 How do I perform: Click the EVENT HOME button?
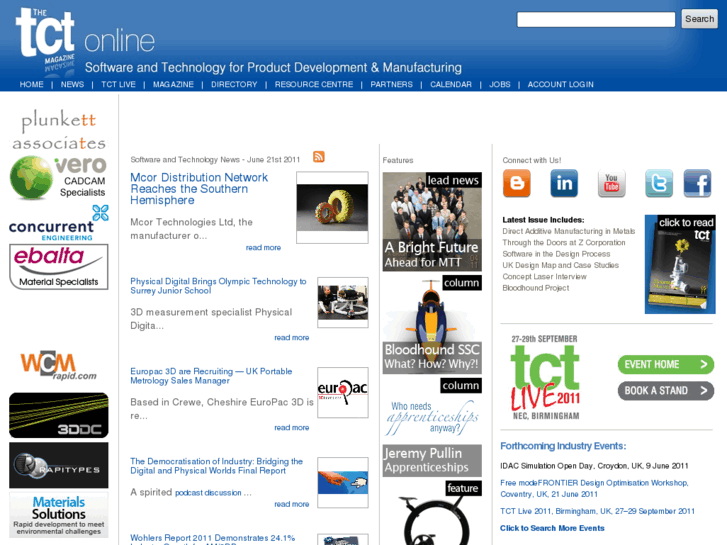[x=666, y=365]
